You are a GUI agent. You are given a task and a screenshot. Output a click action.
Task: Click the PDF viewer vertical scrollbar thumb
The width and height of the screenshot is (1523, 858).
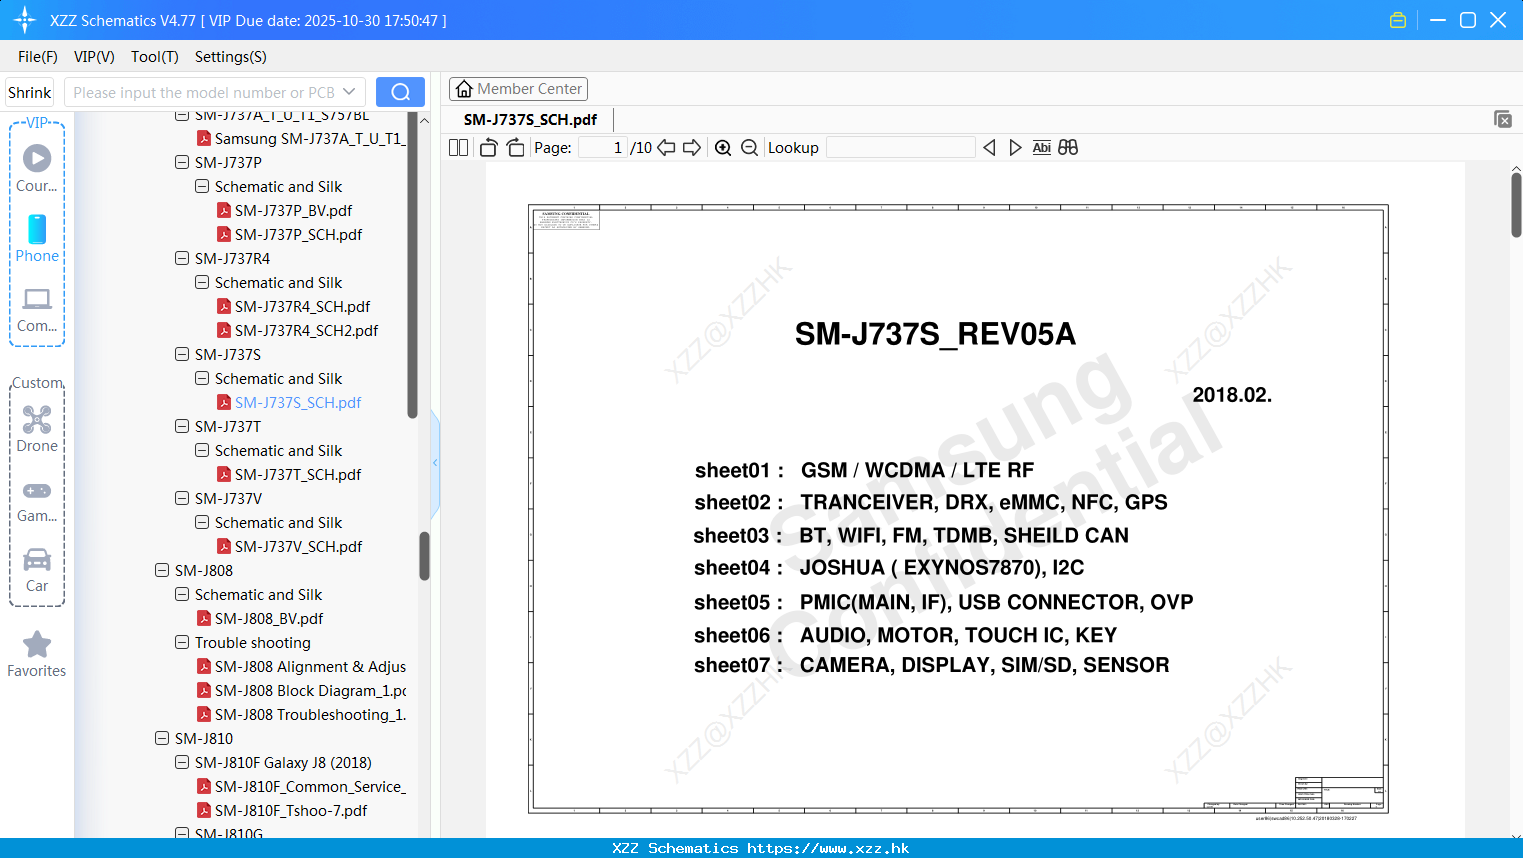coord(1516,204)
